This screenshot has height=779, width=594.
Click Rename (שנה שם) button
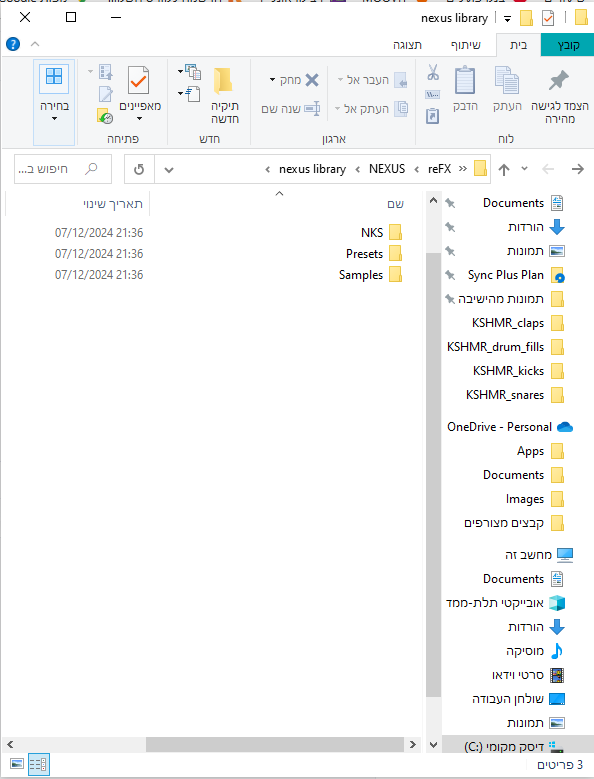[x=291, y=109]
